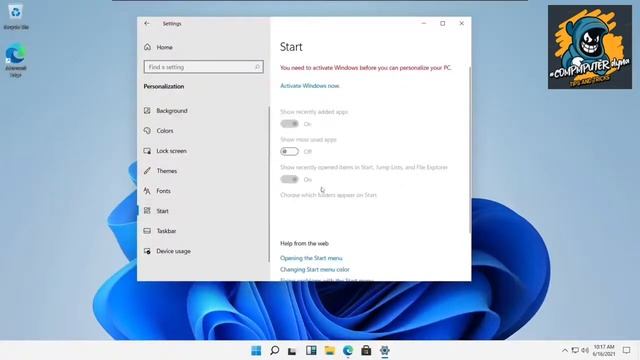The image size is (640, 360).
Task: Click the Start grid icon in sidebar
Action: 147,211
